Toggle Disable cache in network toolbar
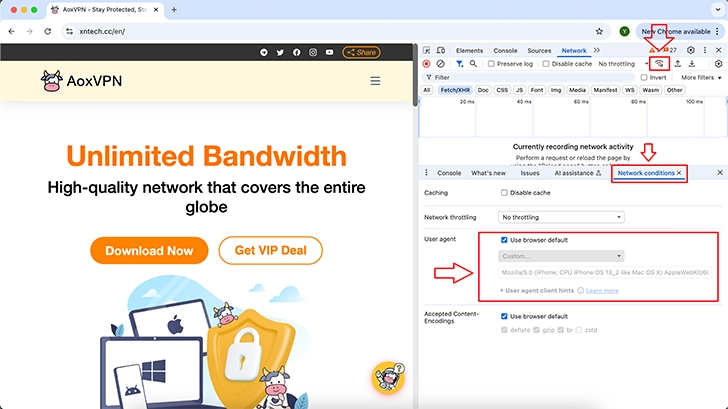This screenshot has height=409, width=728. pyautogui.click(x=546, y=64)
